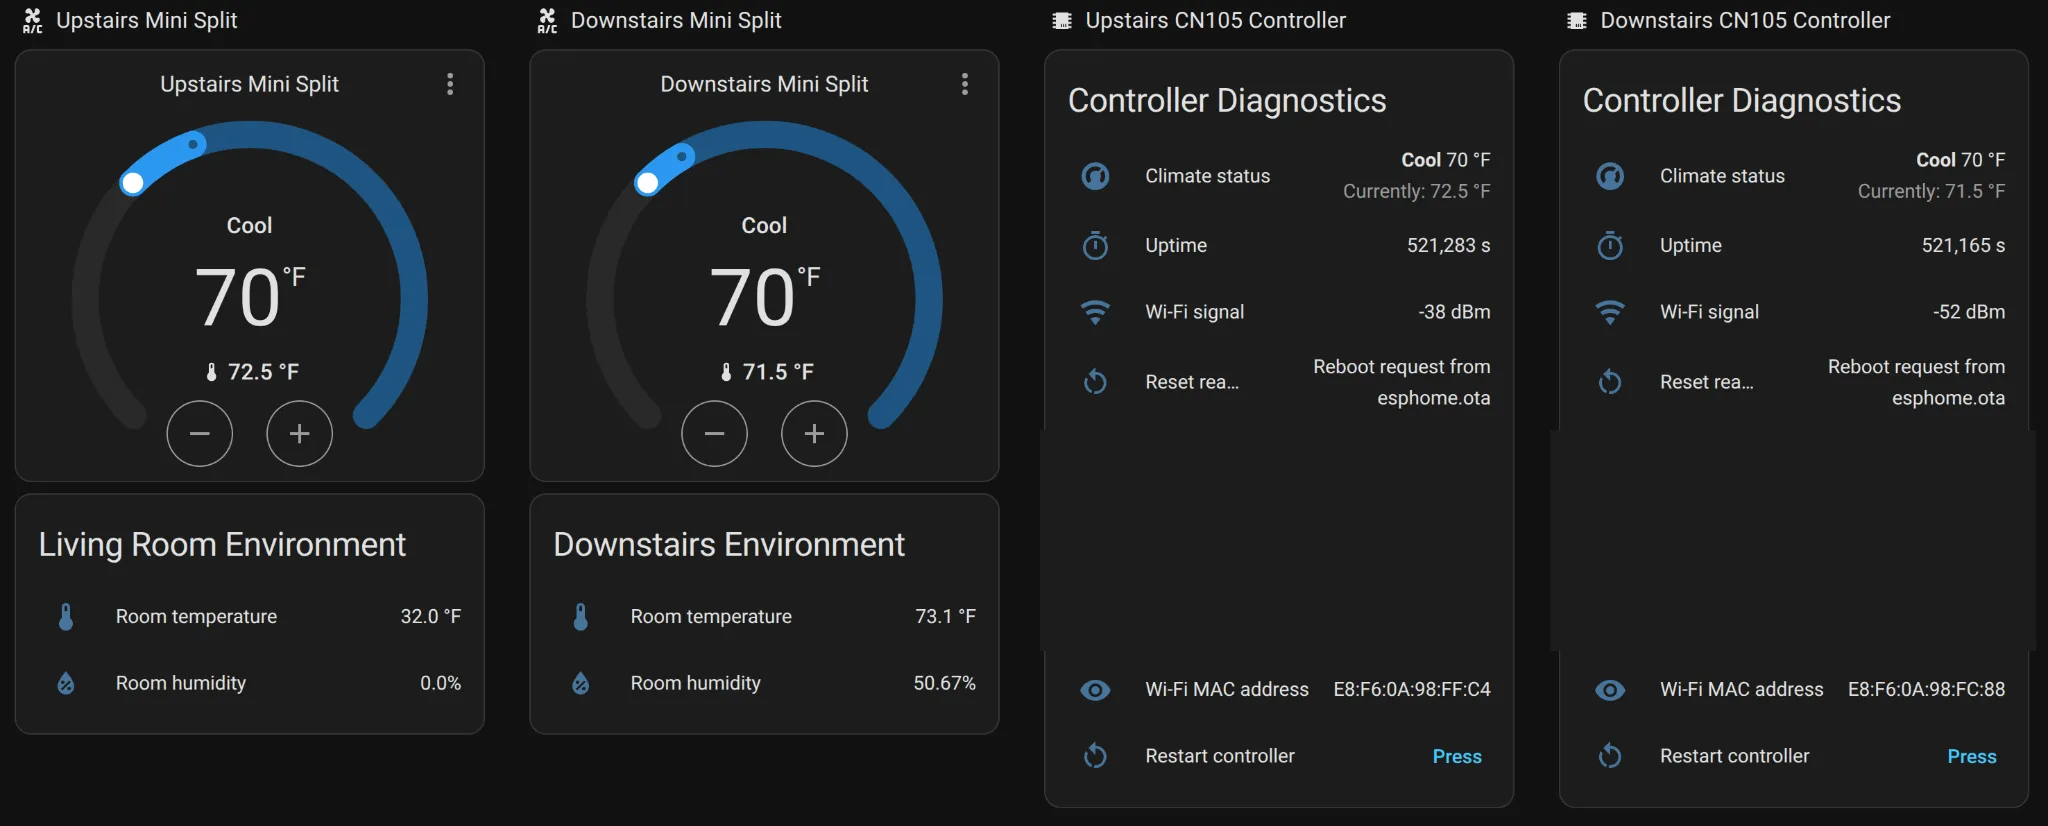Open Living Room humidity reading 0.0%
This screenshot has height=826, width=2048.
[x=441, y=683]
